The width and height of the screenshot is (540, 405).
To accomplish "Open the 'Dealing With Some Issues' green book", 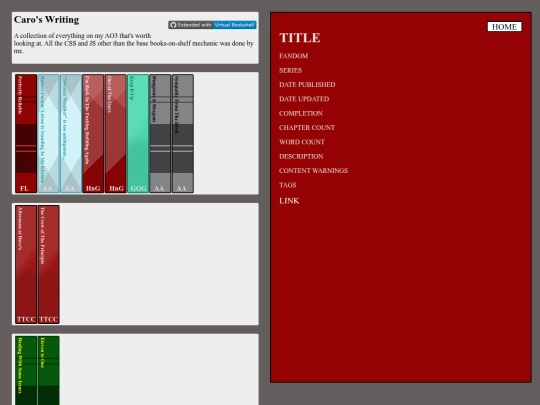I will tap(26, 371).
